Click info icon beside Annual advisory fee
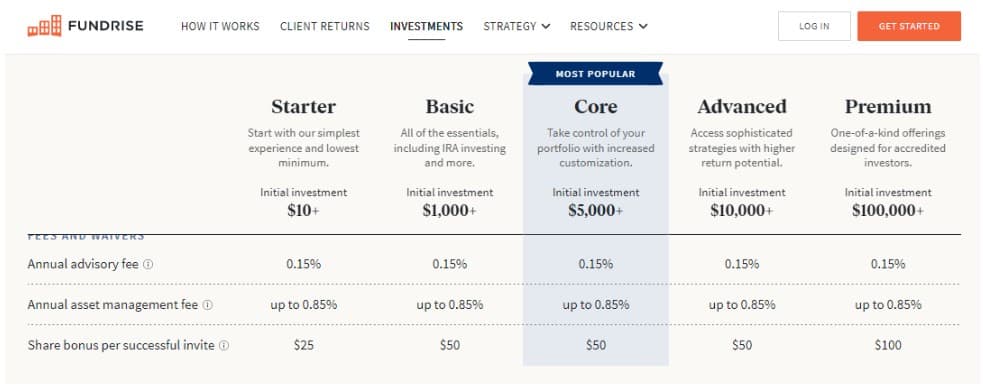This screenshot has height=390, width=983. 148,265
